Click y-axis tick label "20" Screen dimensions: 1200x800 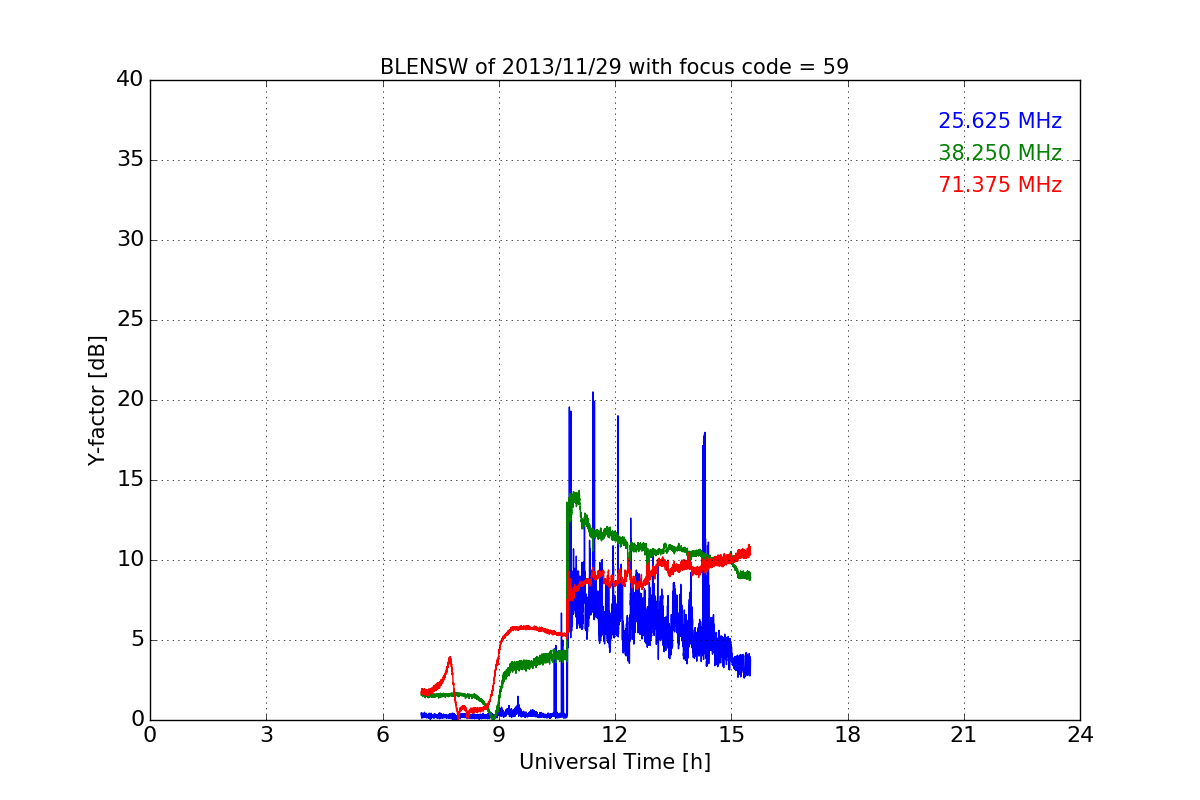coord(130,400)
